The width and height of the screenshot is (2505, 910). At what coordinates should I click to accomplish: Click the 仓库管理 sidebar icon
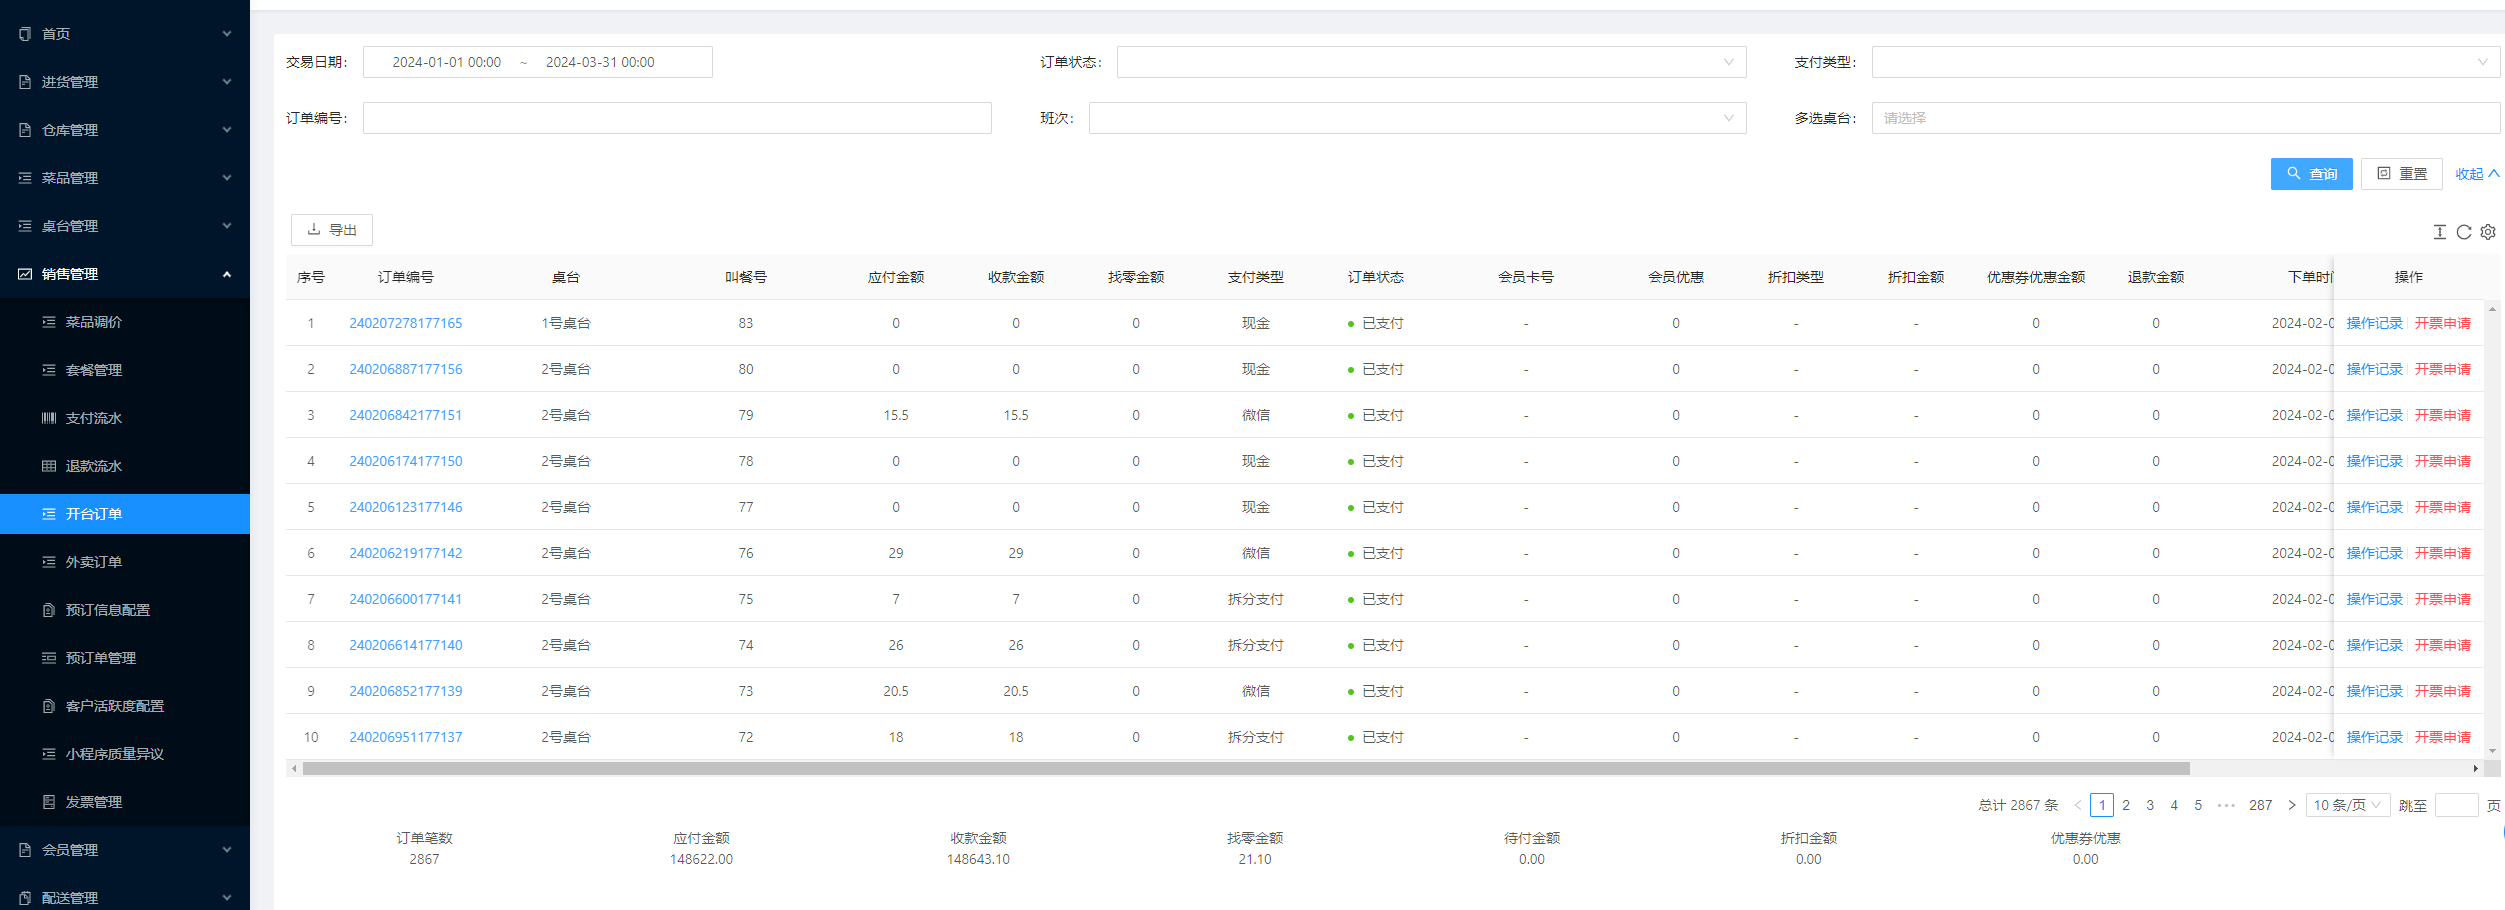click(x=25, y=130)
